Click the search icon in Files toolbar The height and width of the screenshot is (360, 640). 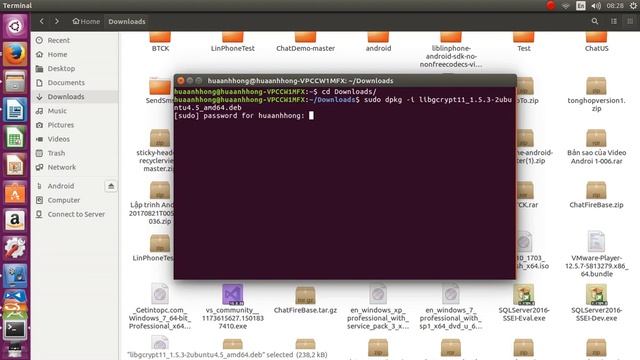click(x=595, y=21)
